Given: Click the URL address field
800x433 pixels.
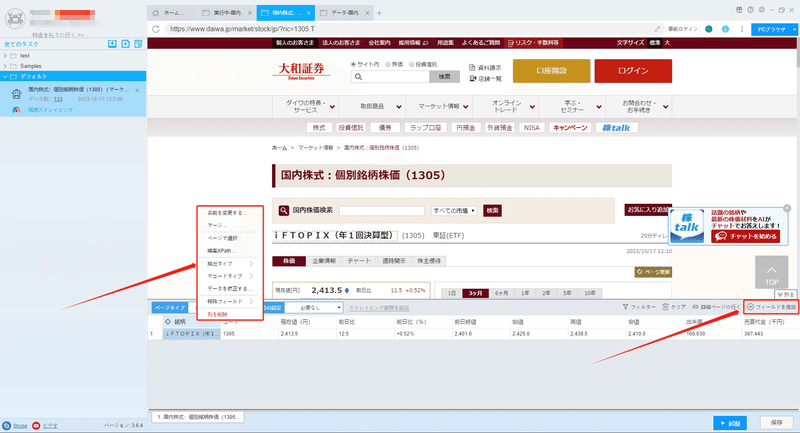Looking at the screenshot, I should point(408,29).
